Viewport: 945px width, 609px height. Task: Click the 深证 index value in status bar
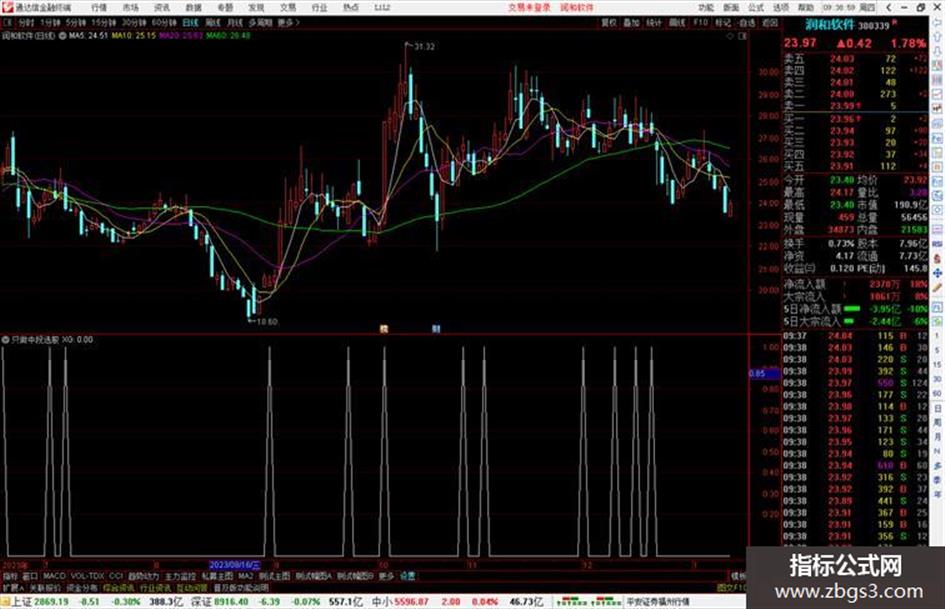233,602
